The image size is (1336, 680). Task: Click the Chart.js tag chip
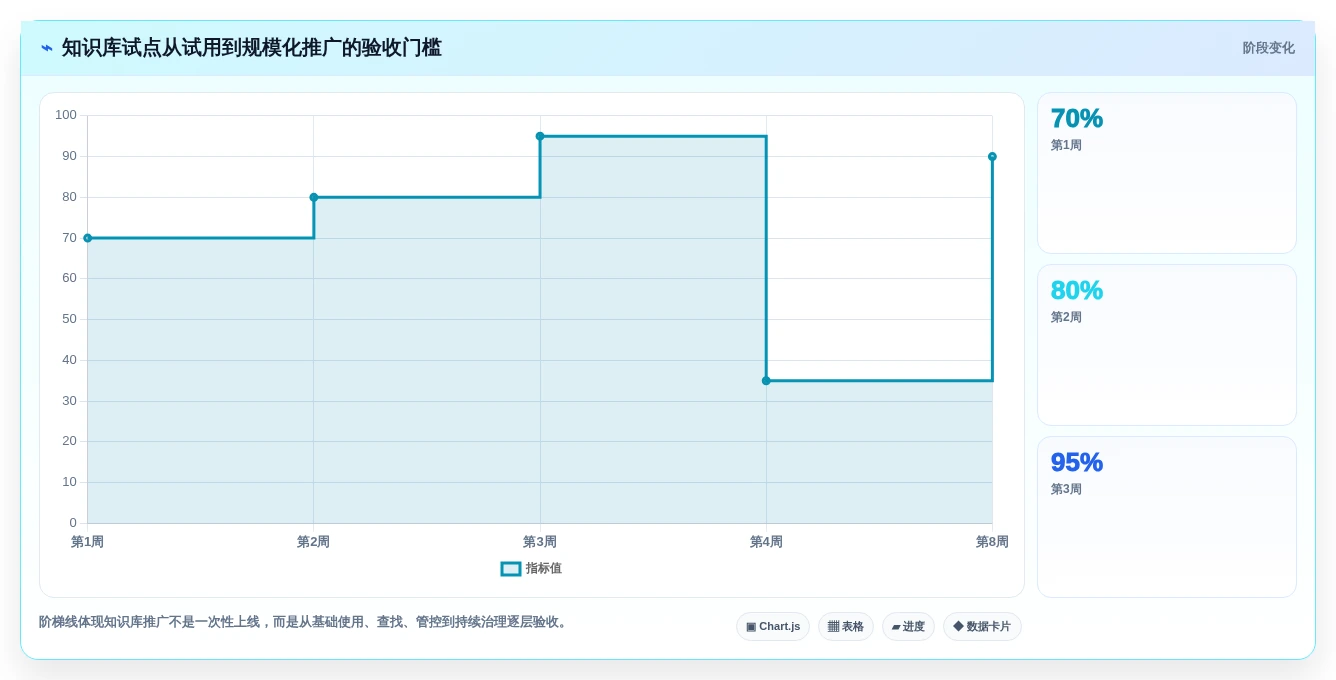point(773,627)
